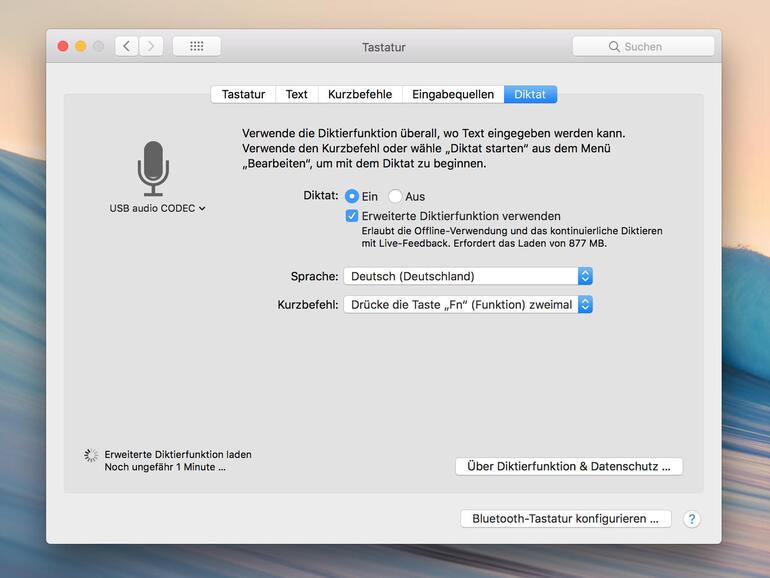770x578 pixels.
Task: Click the 'Diktat:' label
Action: pyautogui.click(x=321, y=195)
